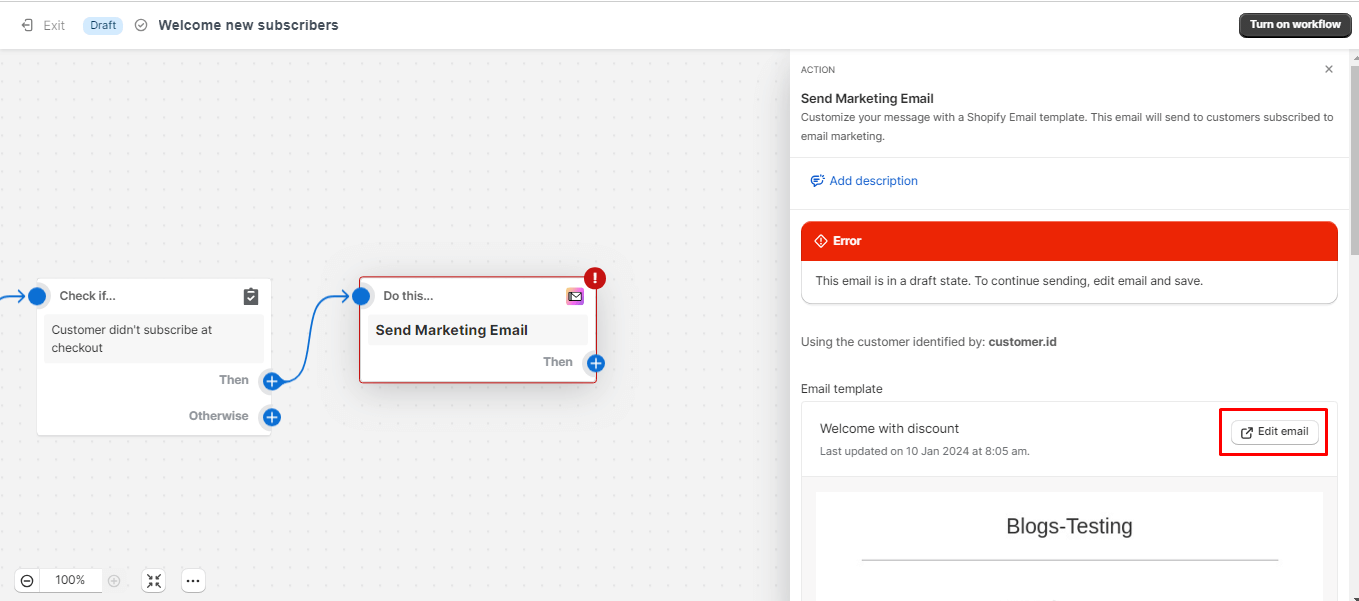1359x601 pixels.
Task: Close the Send Marketing Email action panel
Action: click(x=1328, y=68)
